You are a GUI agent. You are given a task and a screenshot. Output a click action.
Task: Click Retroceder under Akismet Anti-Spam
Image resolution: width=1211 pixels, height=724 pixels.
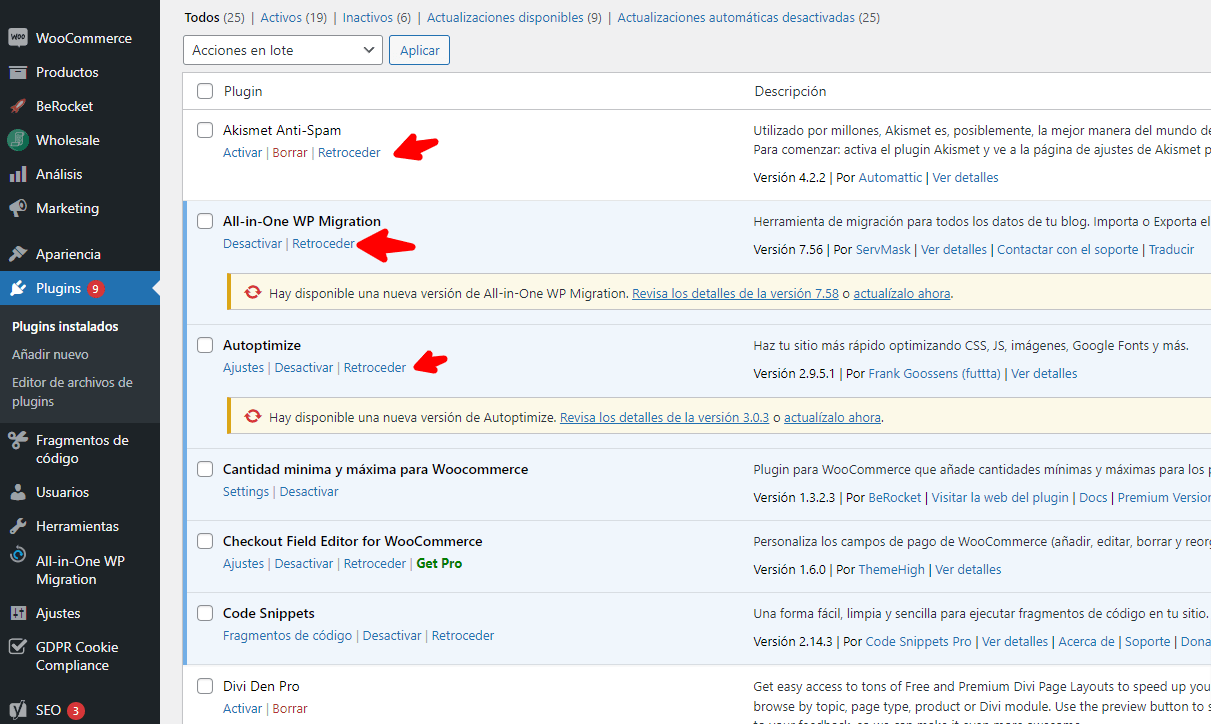click(x=349, y=153)
